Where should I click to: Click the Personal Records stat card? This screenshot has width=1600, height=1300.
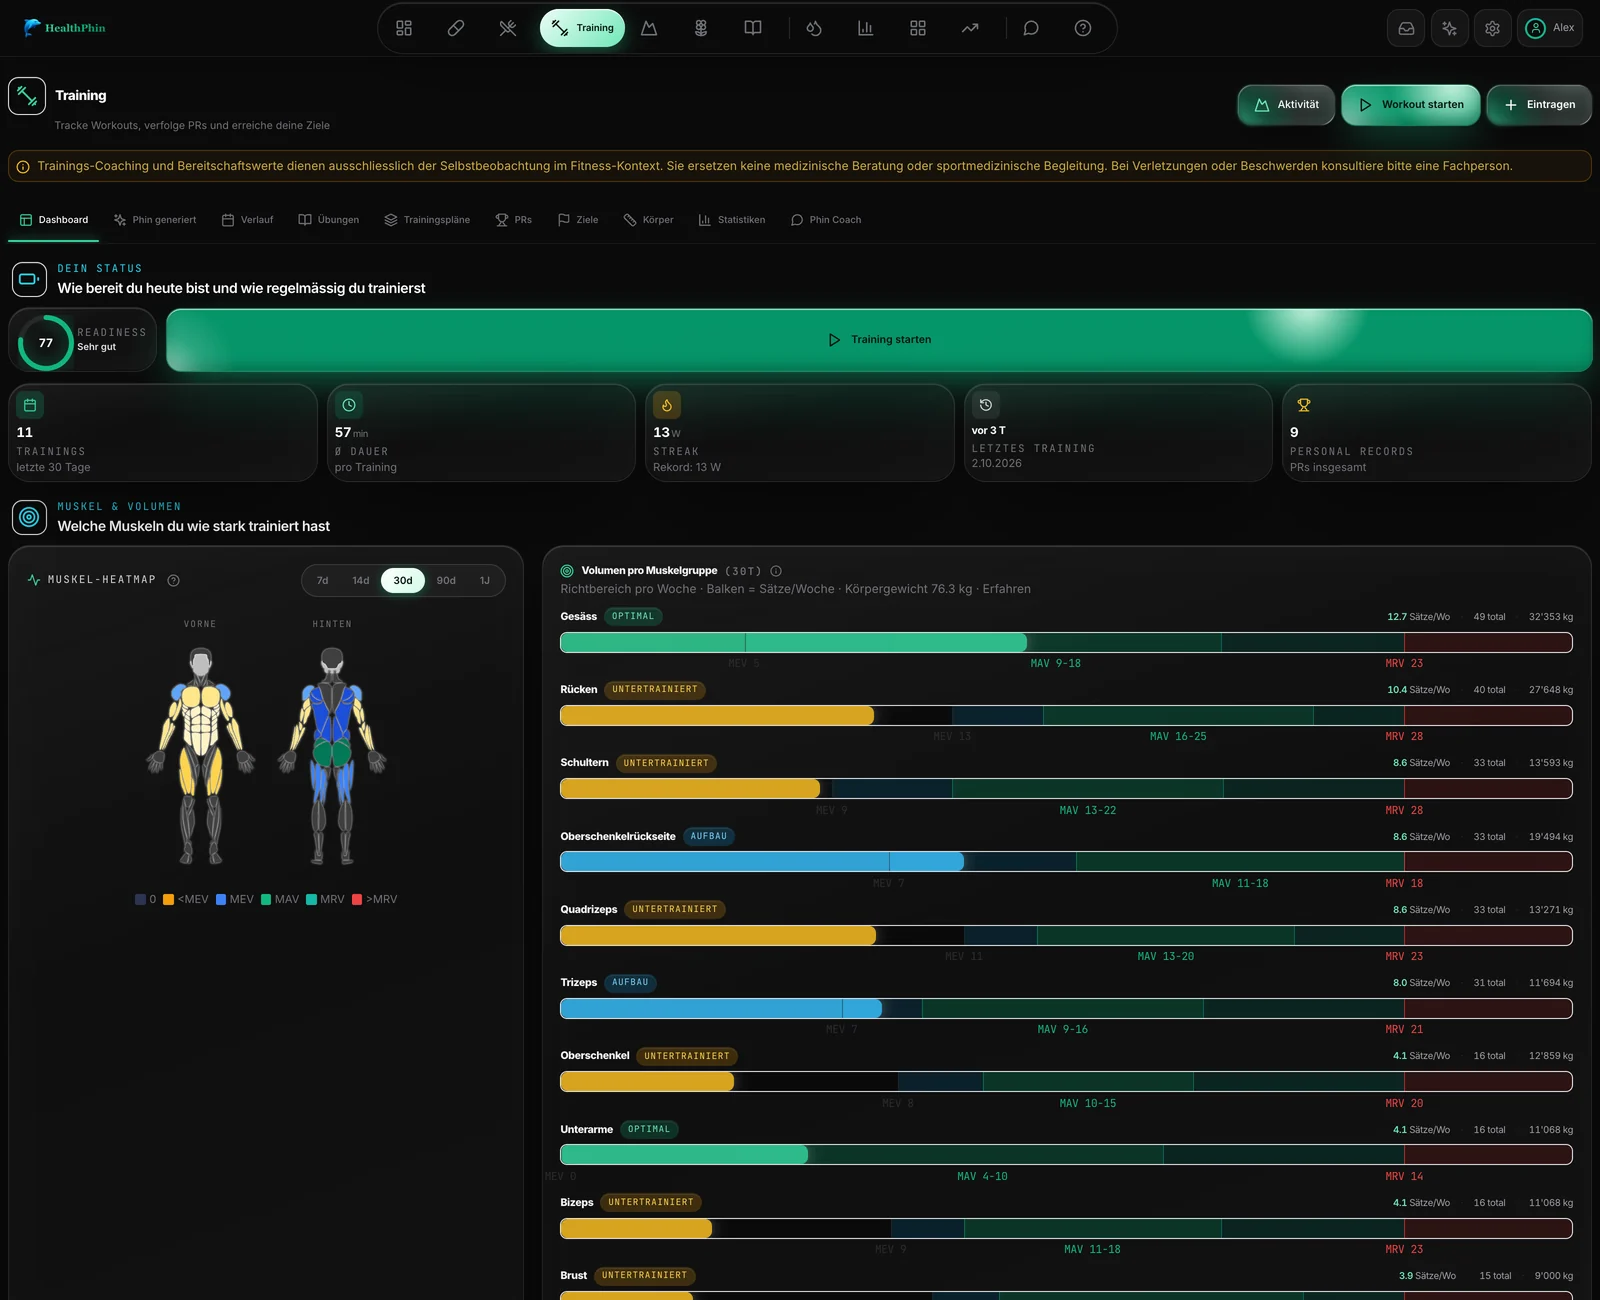point(1436,433)
